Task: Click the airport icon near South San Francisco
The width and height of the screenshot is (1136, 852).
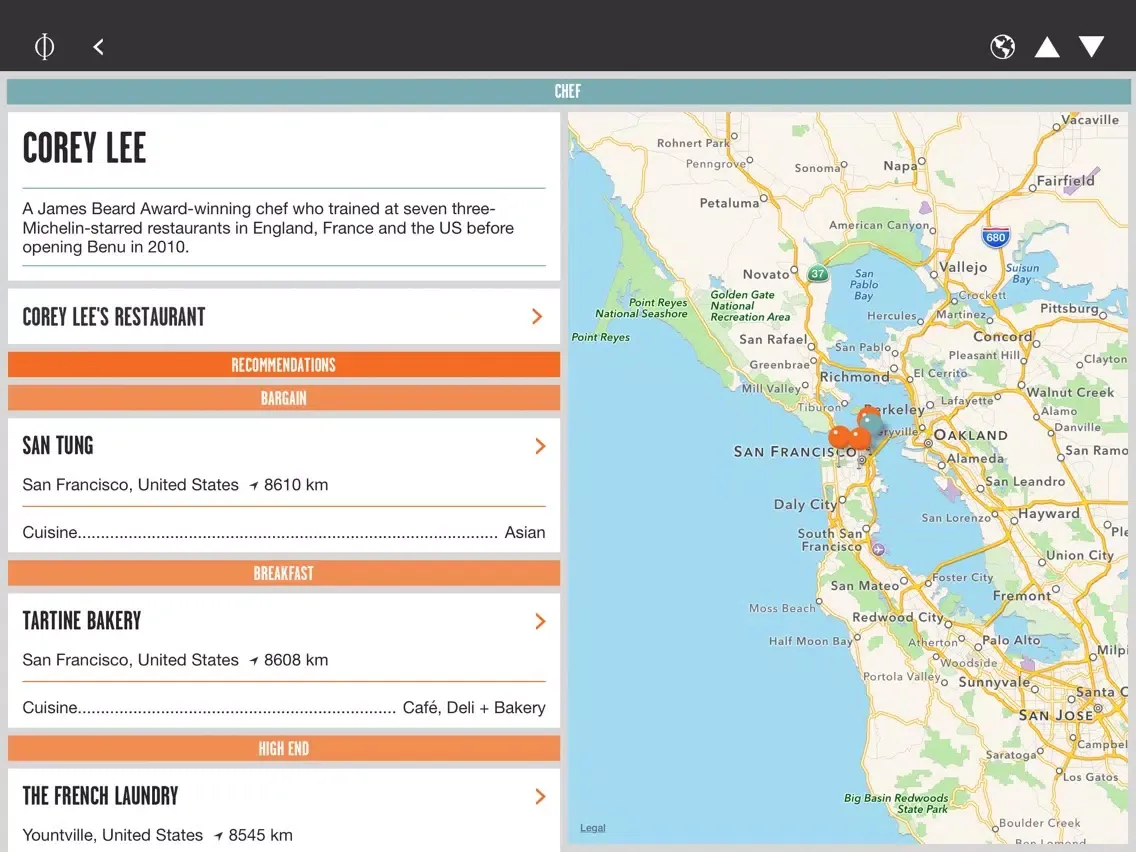Action: pos(878,549)
